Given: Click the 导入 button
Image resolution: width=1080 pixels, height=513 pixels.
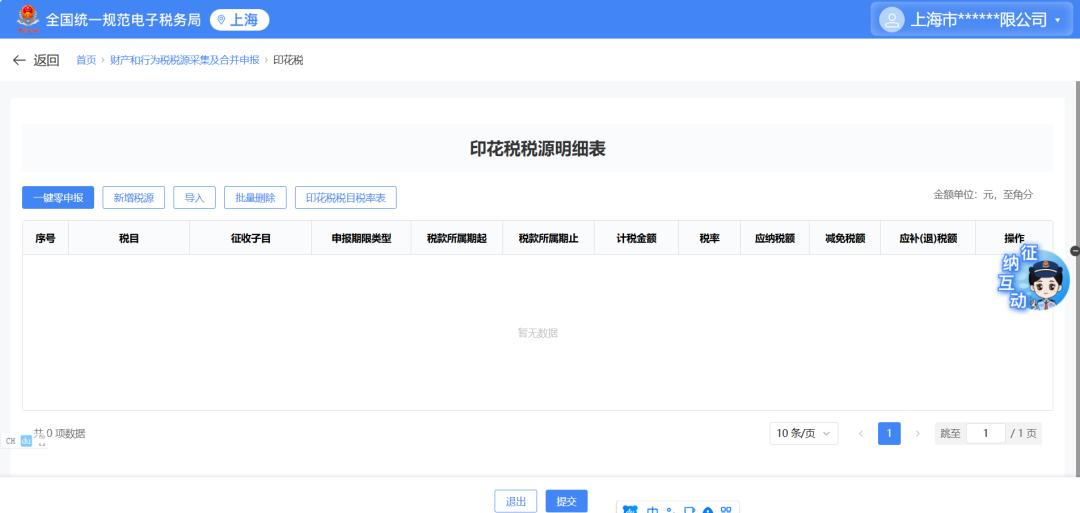Looking at the screenshot, I should pos(194,198).
